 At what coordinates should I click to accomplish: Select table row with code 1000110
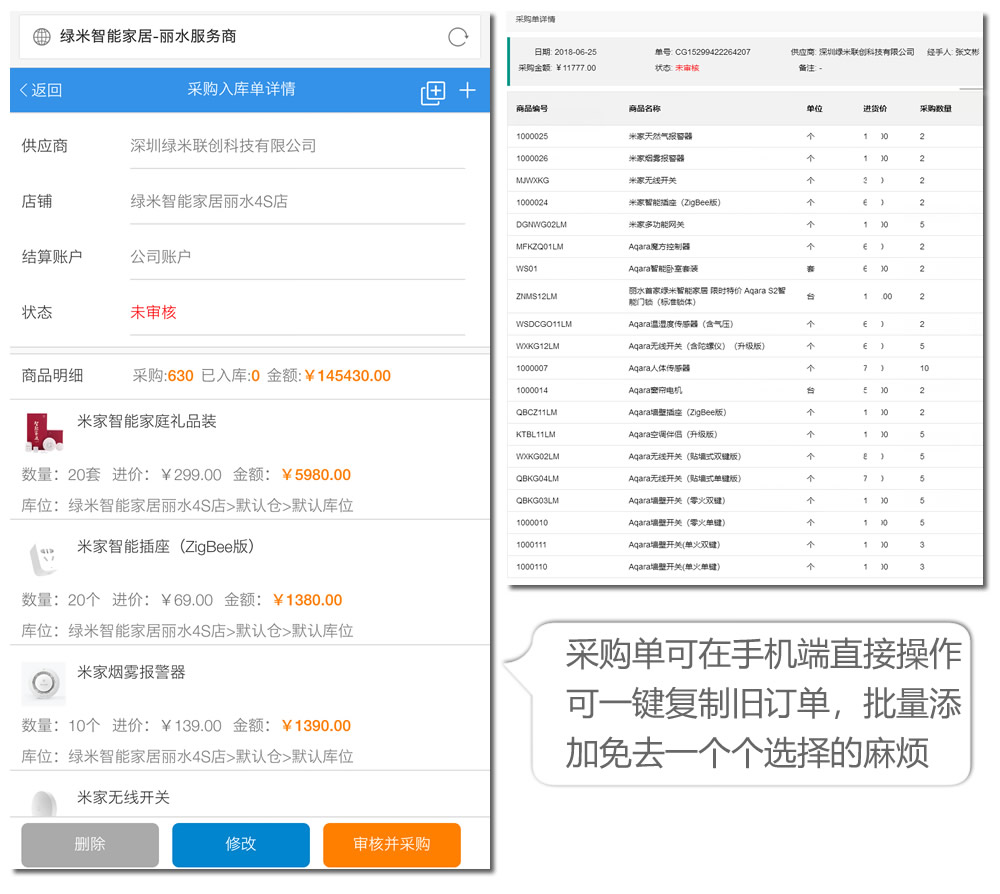pyautogui.click(x=745, y=567)
